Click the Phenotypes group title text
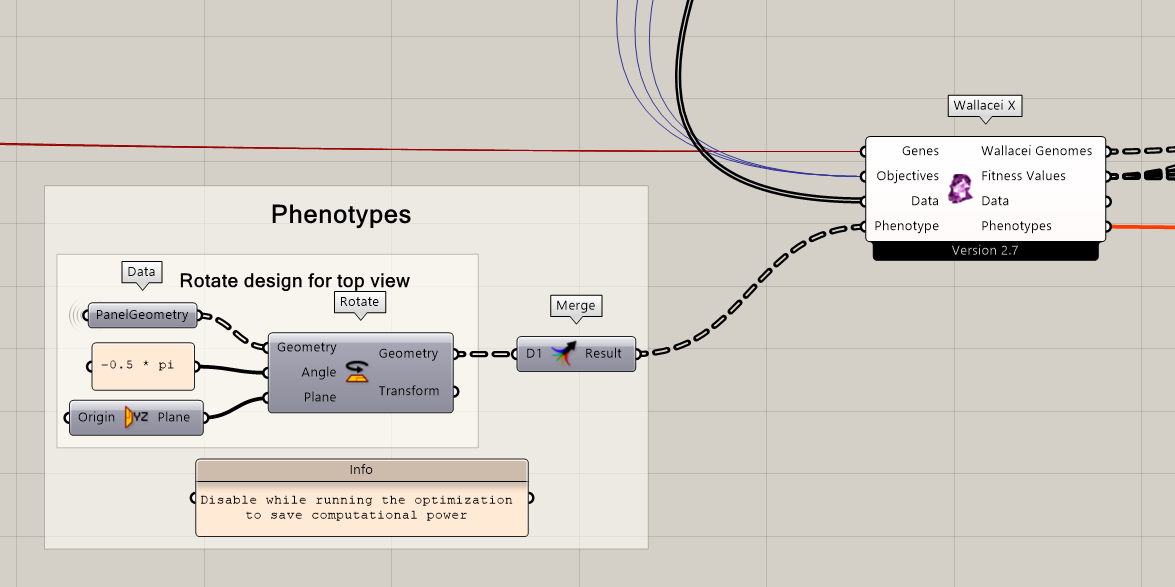This screenshot has height=587, width=1175. pos(340,214)
